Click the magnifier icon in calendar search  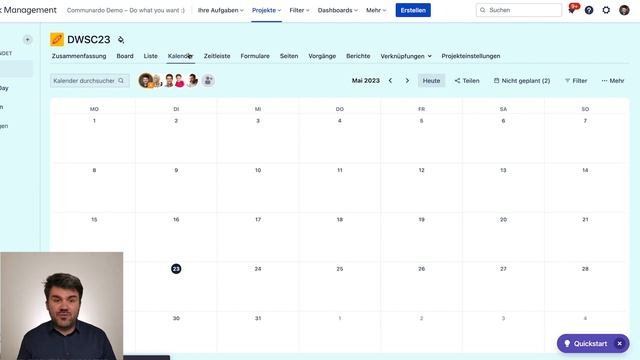[x=121, y=80]
